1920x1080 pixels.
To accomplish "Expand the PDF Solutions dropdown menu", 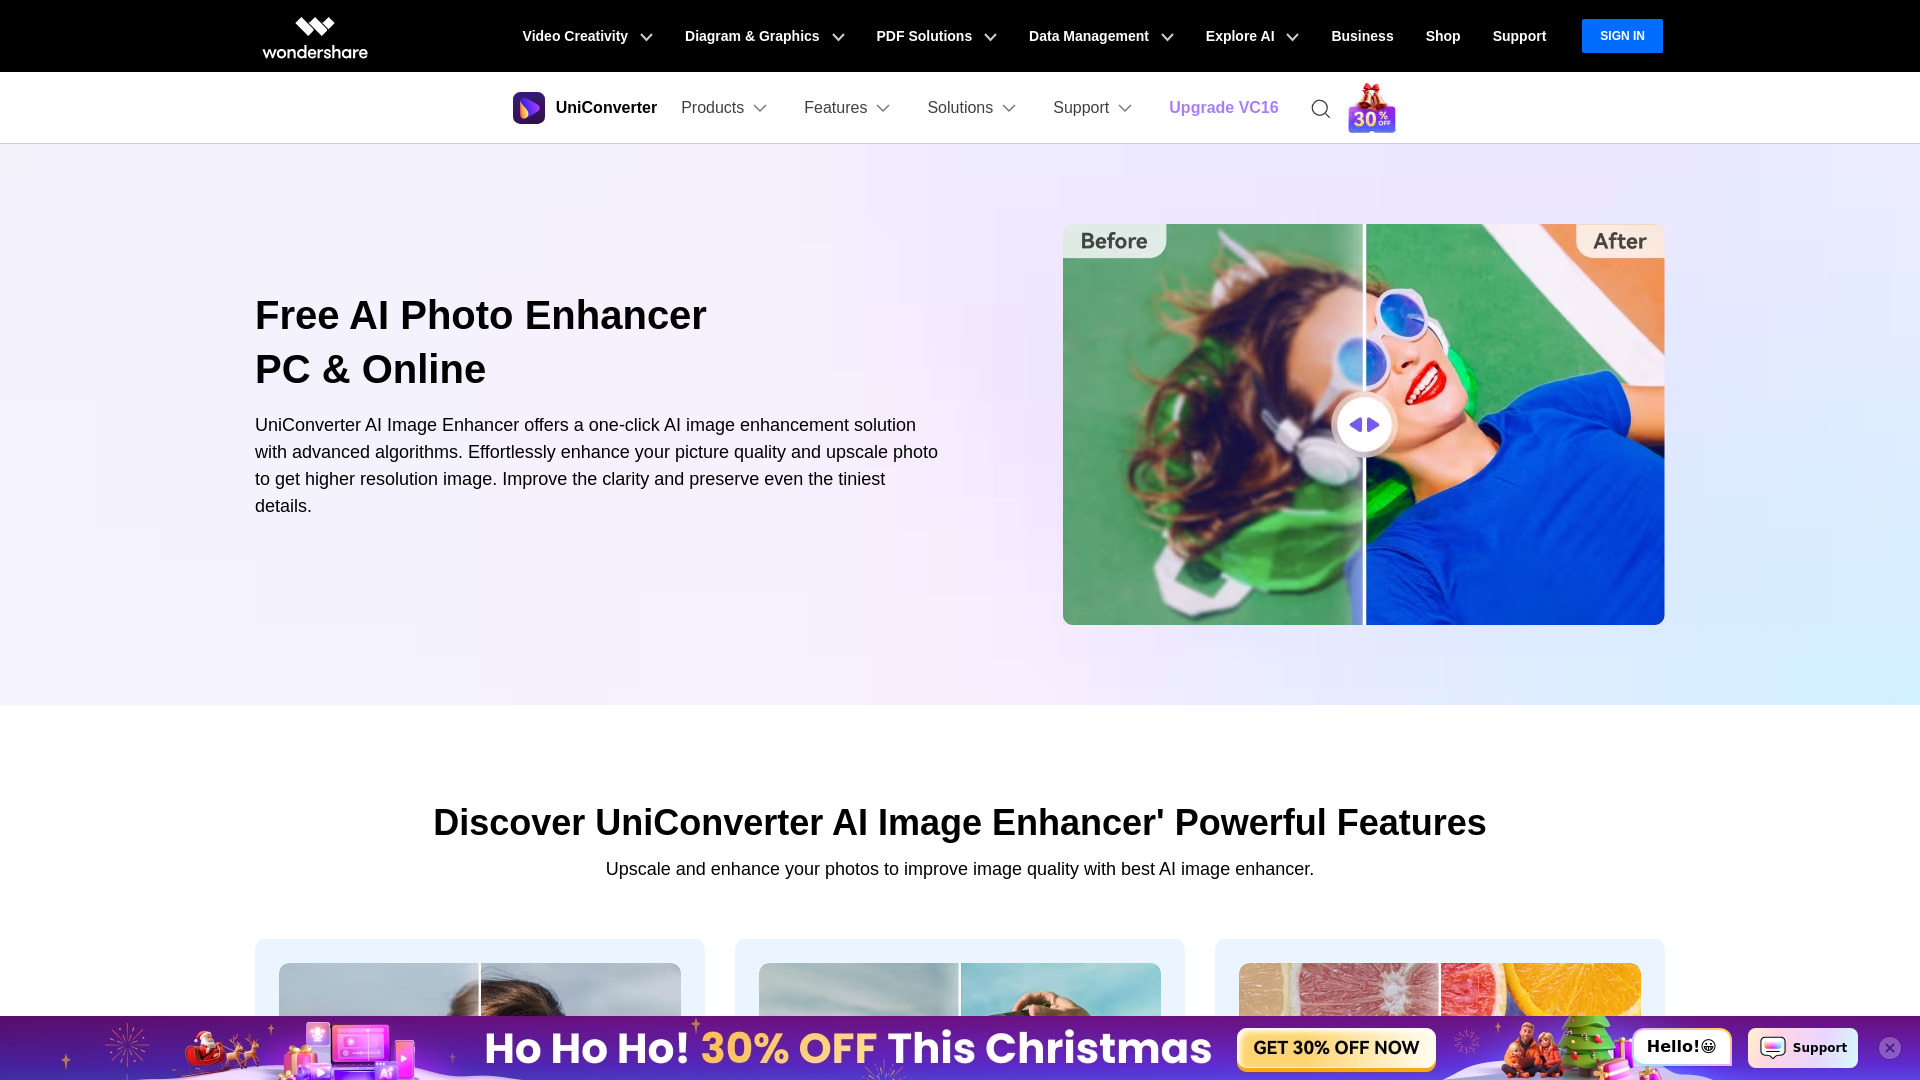I will tap(936, 36).
